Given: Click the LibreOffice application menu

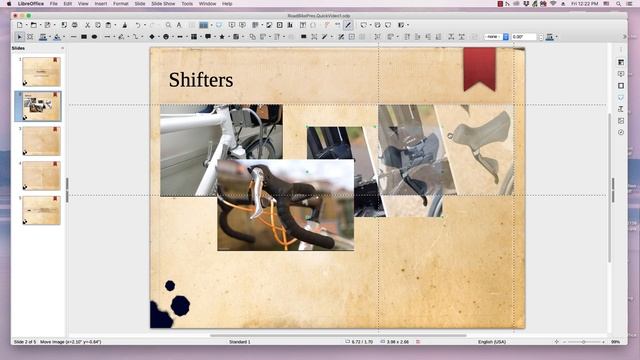Looking at the screenshot, I should (x=31, y=4).
